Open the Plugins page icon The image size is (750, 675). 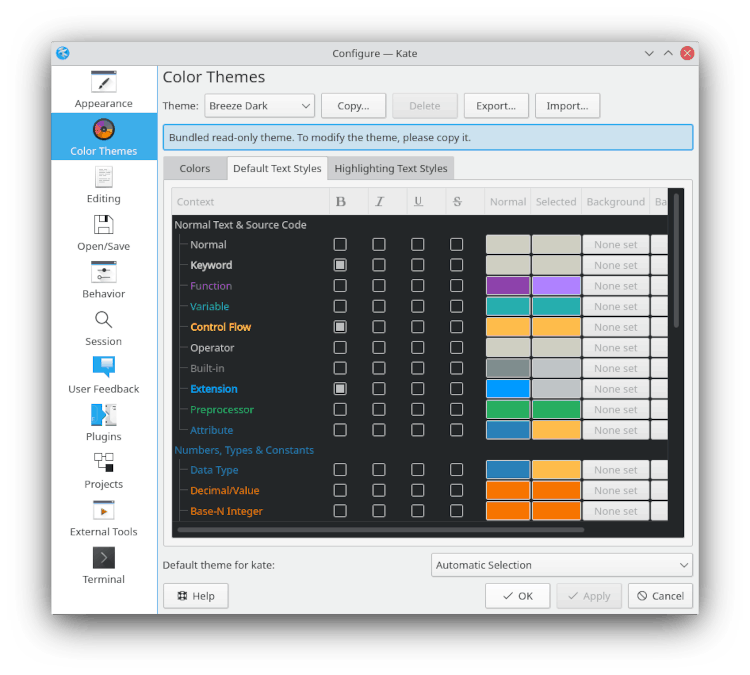click(x=104, y=415)
